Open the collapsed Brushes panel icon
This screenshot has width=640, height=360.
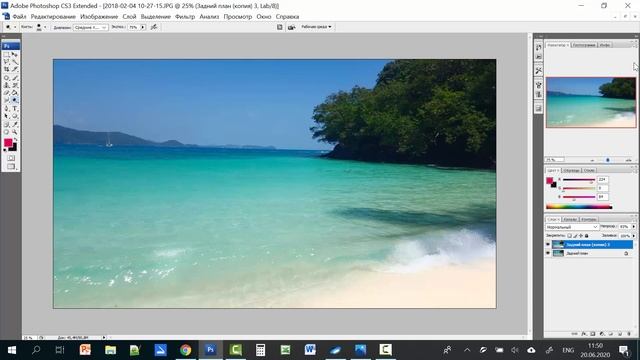539,85
